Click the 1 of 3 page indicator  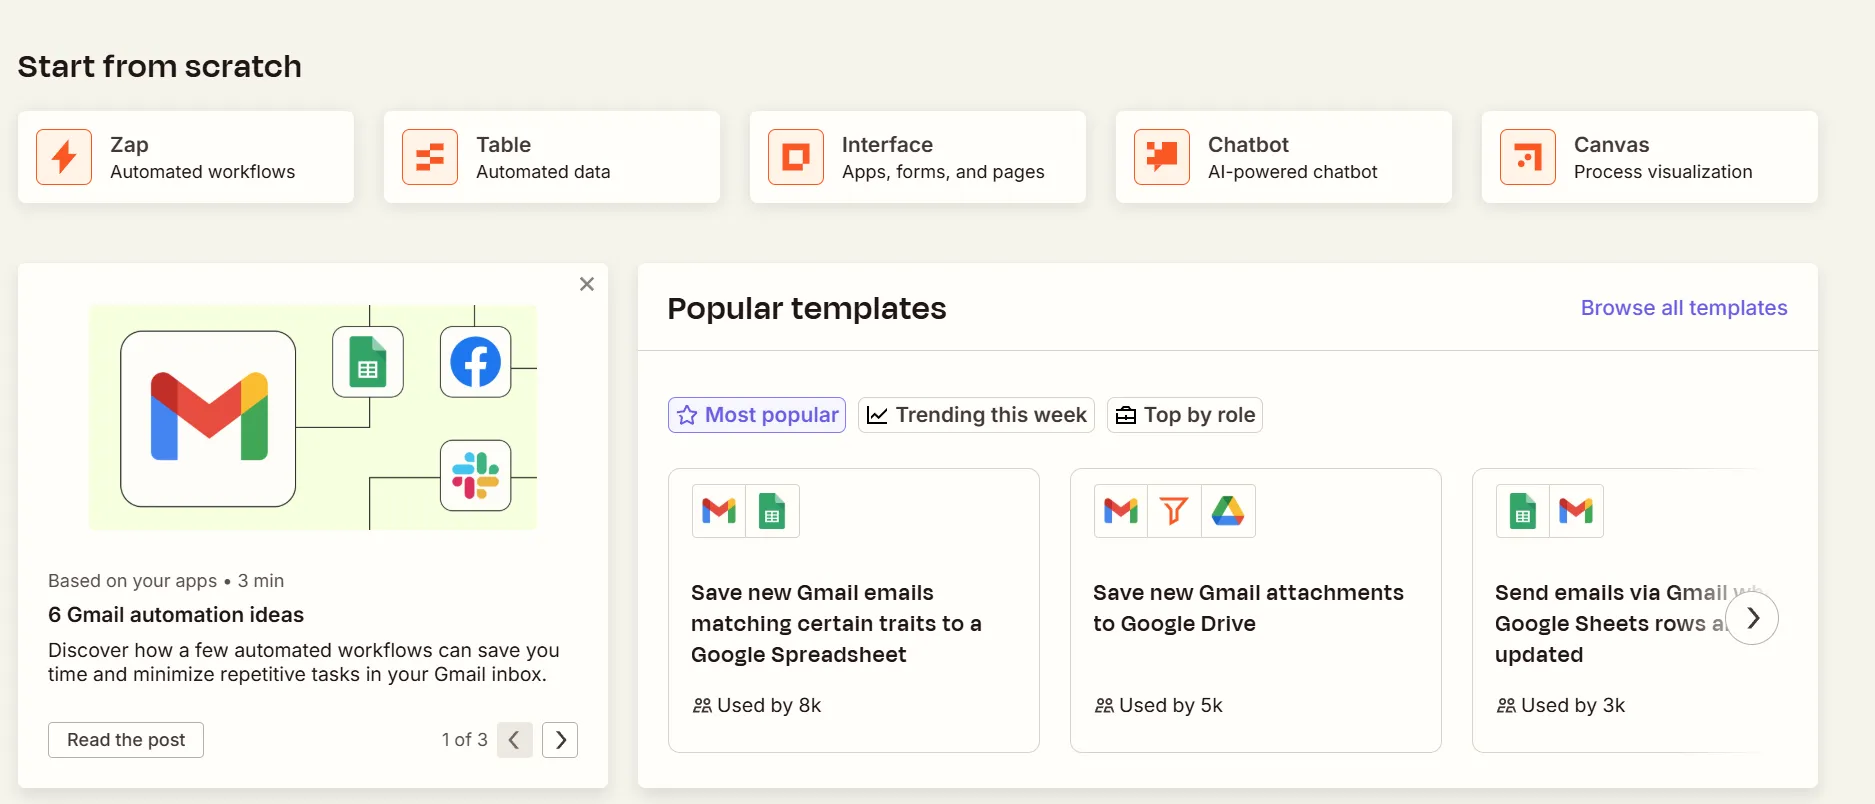coord(464,740)
